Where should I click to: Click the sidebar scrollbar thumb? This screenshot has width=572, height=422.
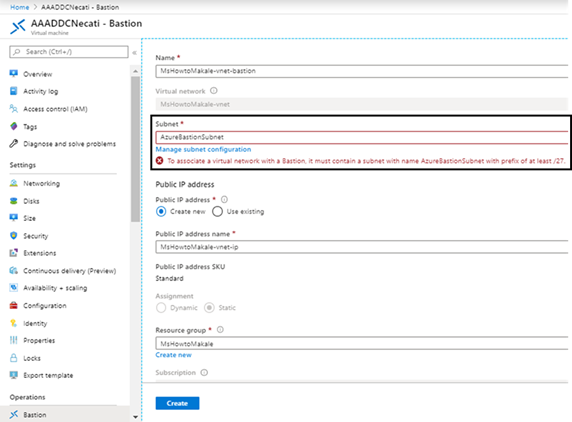tap(135, 149)
